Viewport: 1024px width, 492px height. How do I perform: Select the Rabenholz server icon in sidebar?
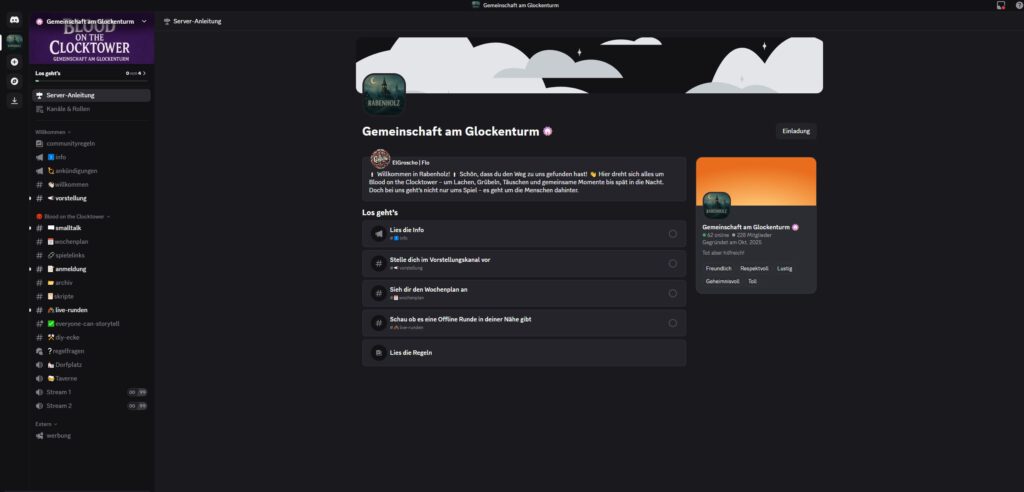pos(14,41)
